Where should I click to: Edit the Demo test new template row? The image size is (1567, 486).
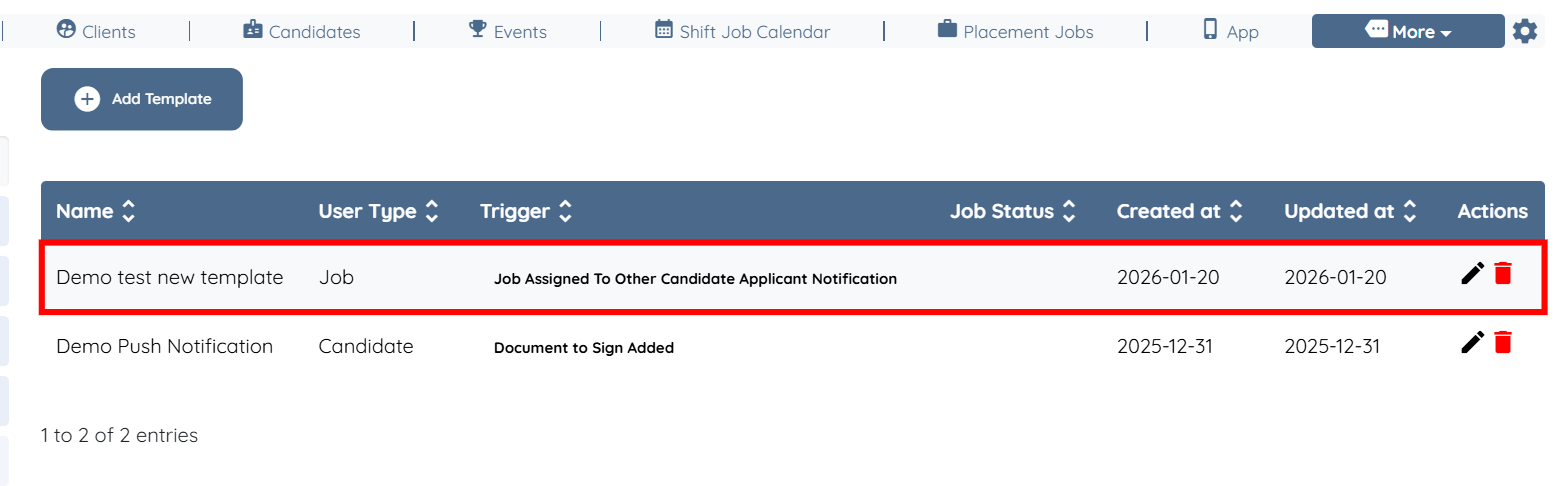(x=1472, y=273)
